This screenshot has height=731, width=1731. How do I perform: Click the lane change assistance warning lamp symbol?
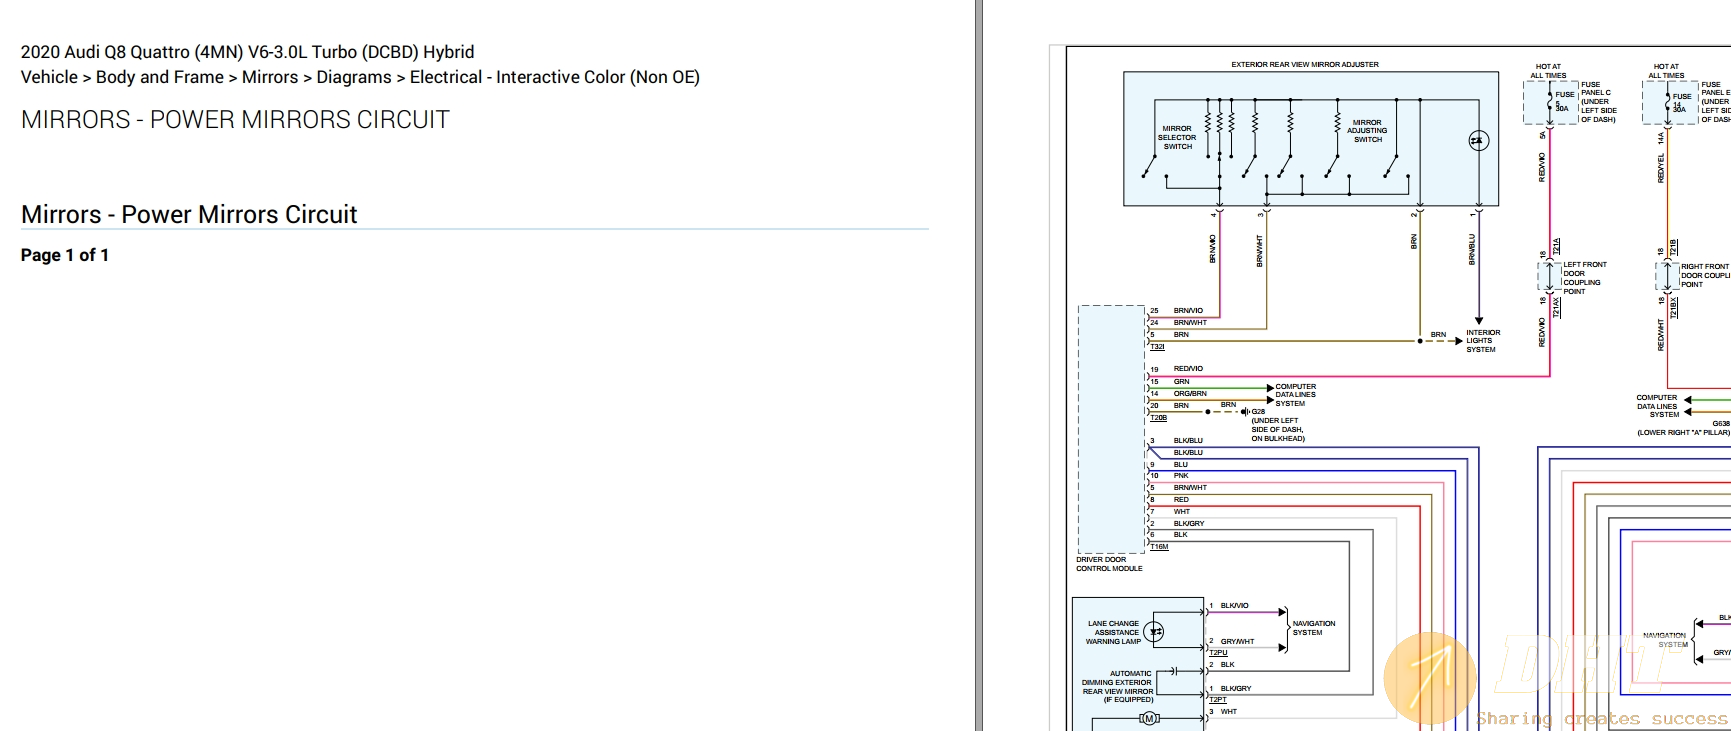pyautogui.click(x=1155, y=631)
